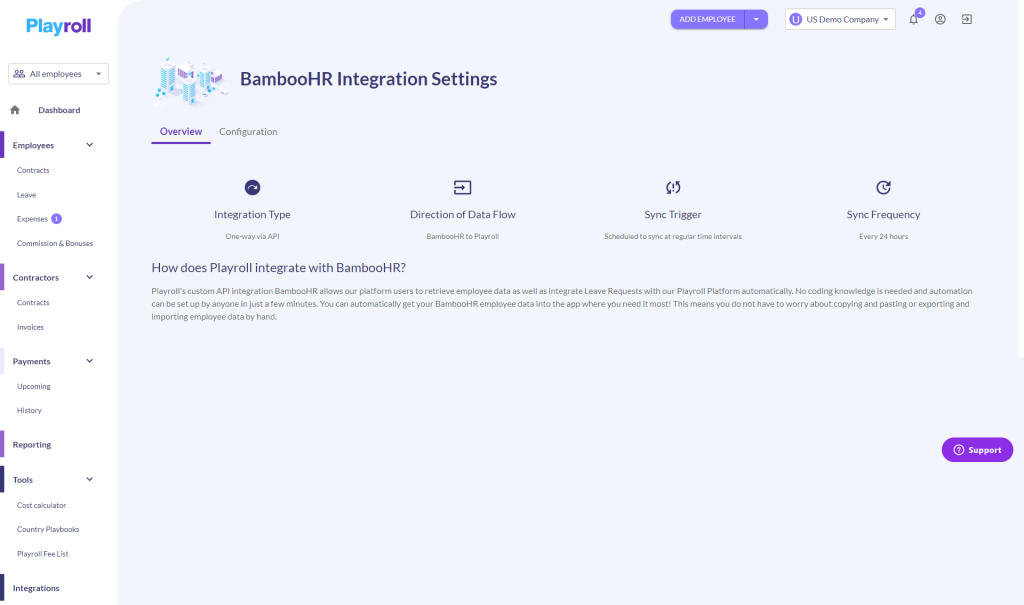Click the sign out icon
Viewport: 1024px width, 605px height.
tap(966, 18)
